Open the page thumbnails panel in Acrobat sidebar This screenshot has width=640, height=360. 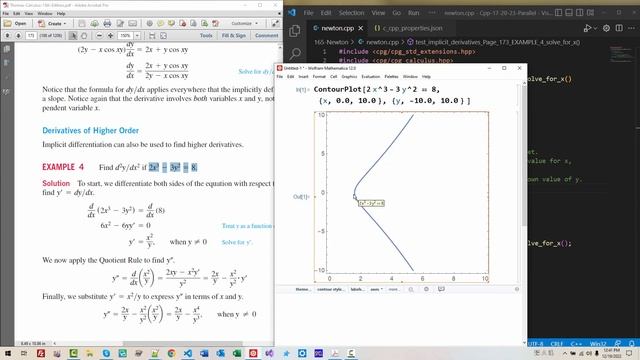pyautogui.click(x=7, y=49)
